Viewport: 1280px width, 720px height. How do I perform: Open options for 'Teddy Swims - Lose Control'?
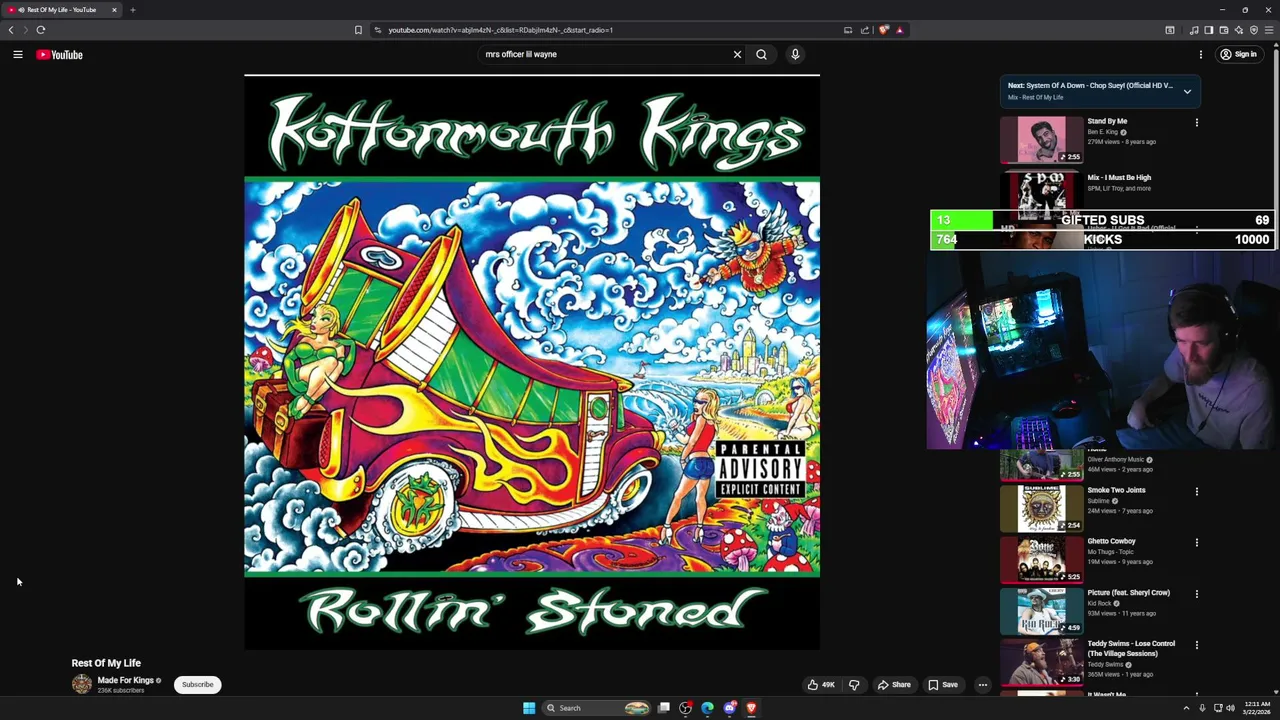point(1196,645)
